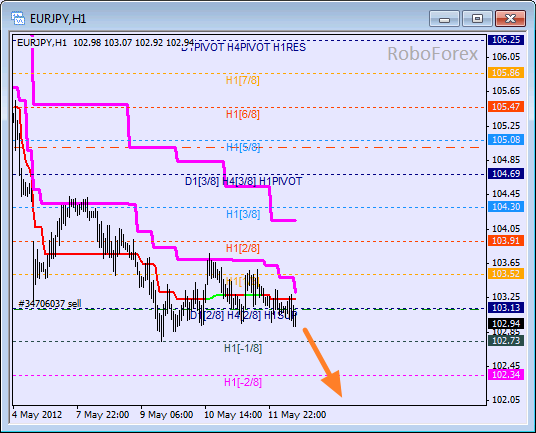
Task: Click the H1[-2/8] level label
Action: (x=243, y=382)
